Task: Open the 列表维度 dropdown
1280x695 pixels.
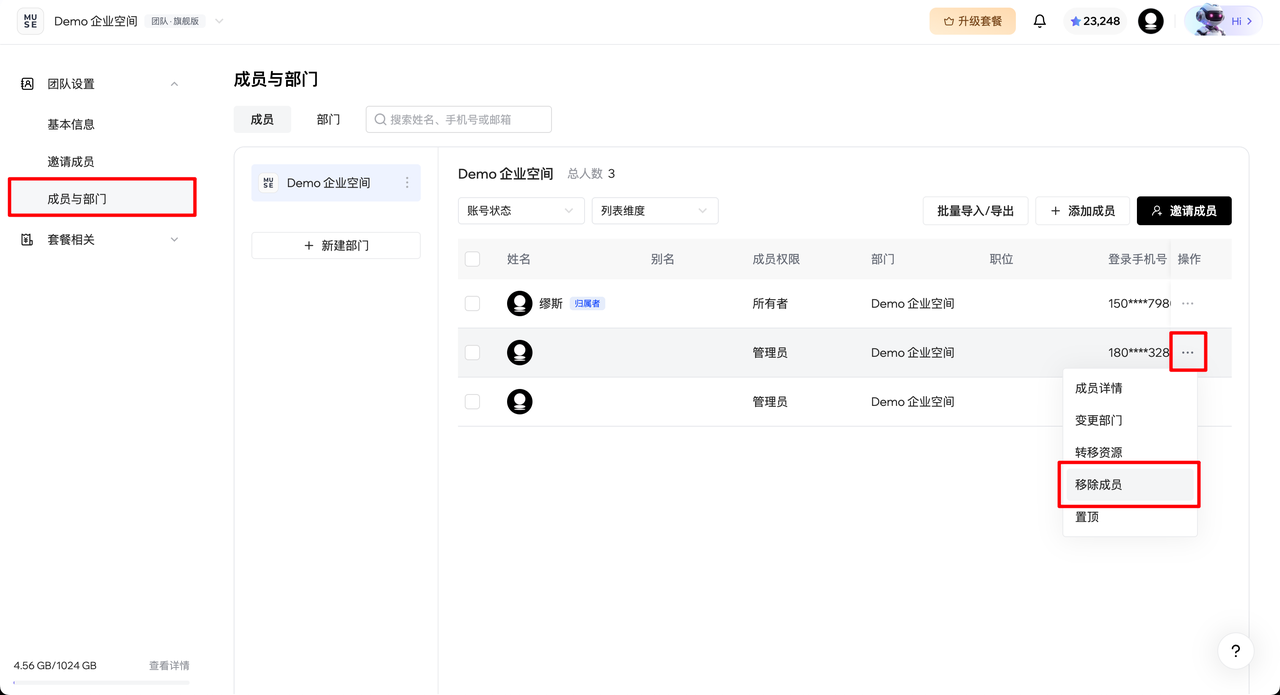Action: [654, 210]
